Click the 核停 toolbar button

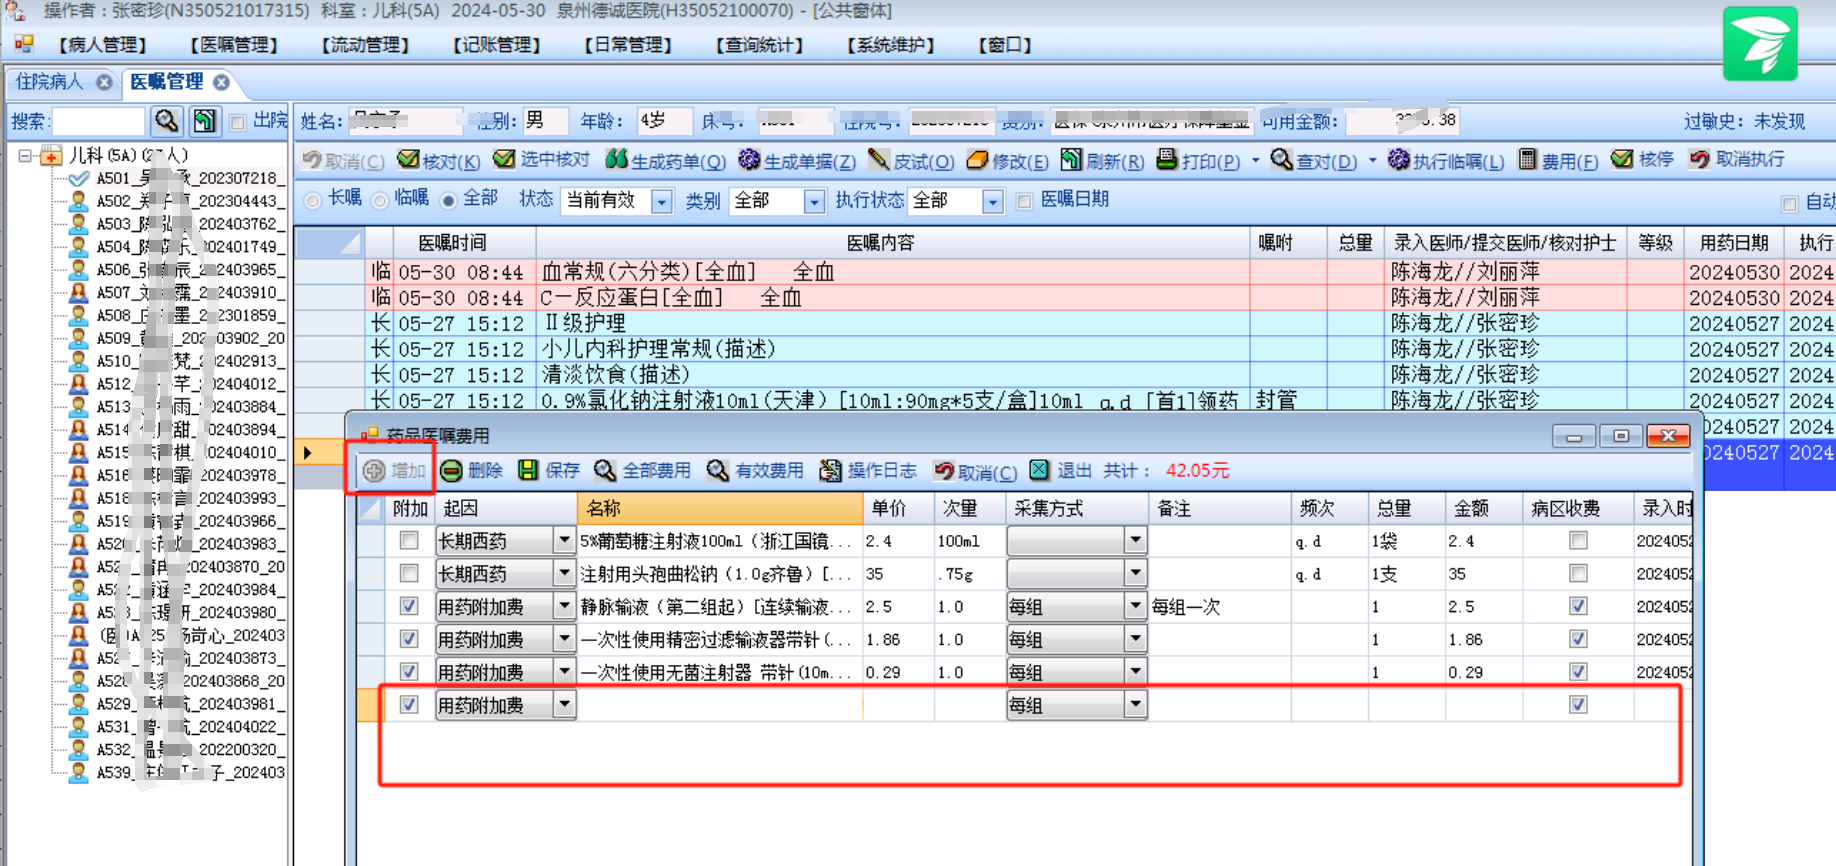click(x=1643, y=160)
